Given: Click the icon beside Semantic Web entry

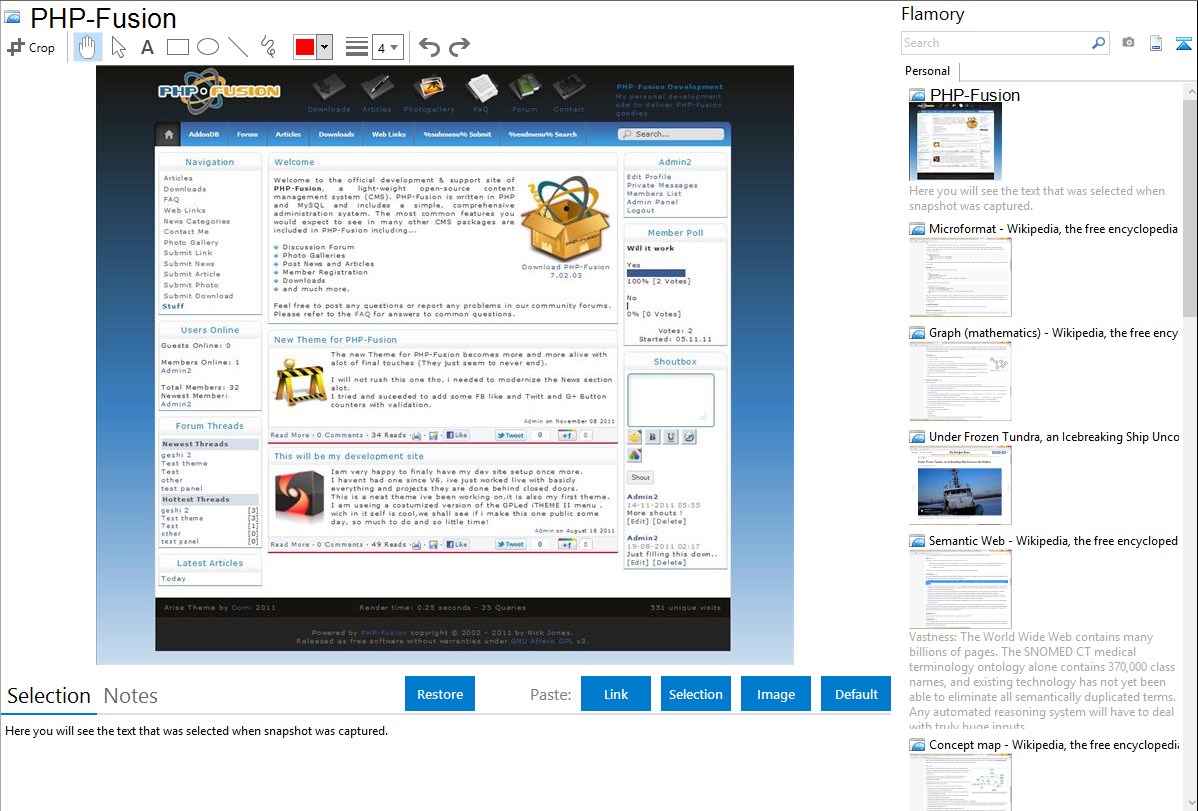Looking at the screenshot, I should click(917, 541).
